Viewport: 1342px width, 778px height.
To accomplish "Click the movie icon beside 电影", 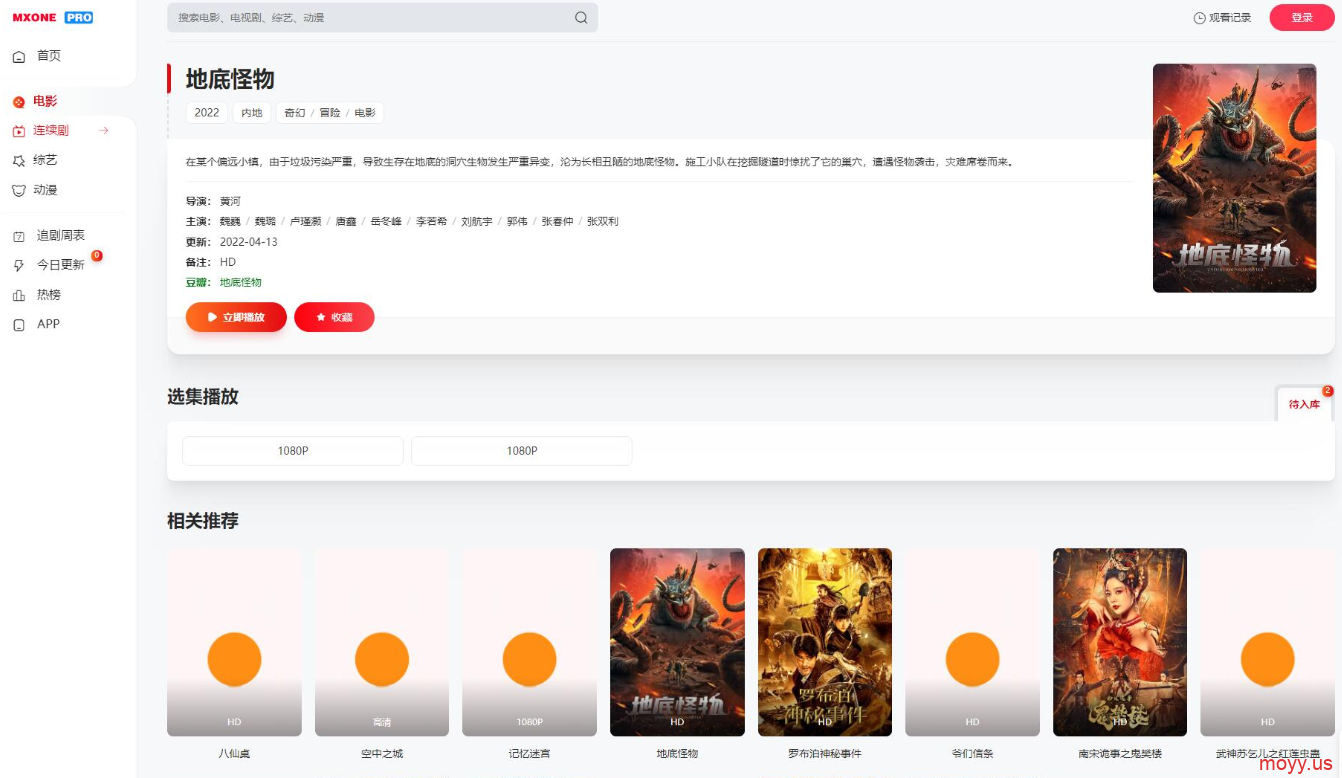I will tap(19, 102).
